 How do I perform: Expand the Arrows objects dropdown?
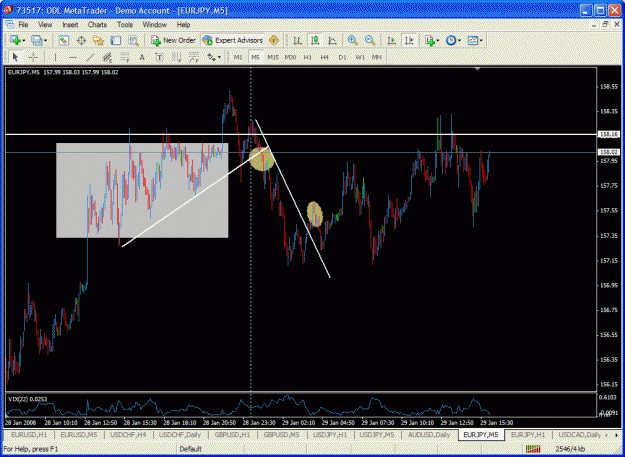click(x=220, y=58)
